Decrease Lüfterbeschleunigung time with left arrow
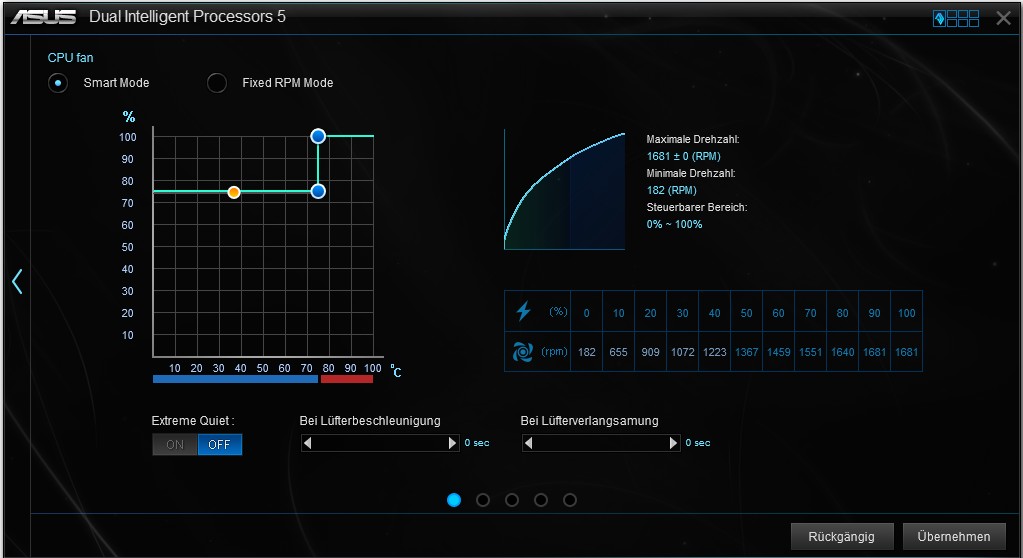The width and height of the screenshot is (1023, 558). [x=307, y=443]
